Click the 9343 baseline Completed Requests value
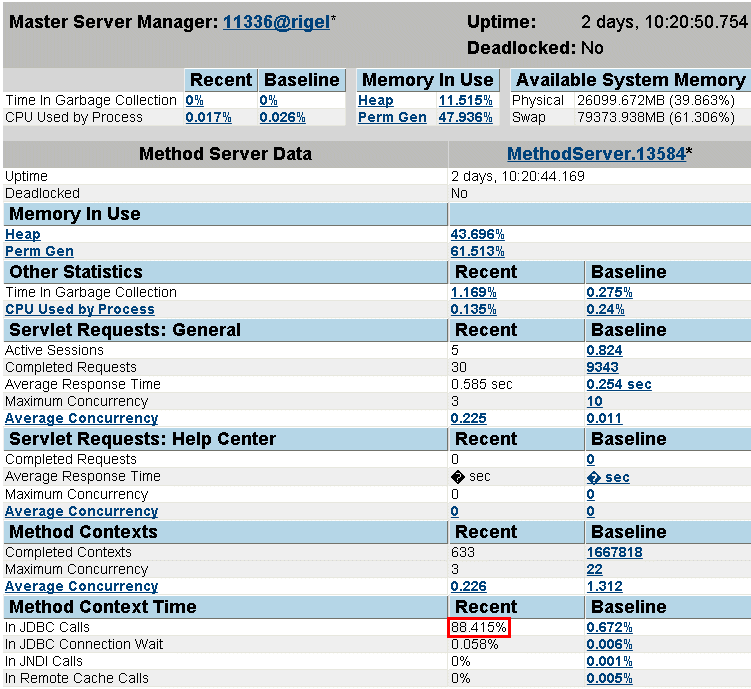751x689 pixels. coord(603,367)
